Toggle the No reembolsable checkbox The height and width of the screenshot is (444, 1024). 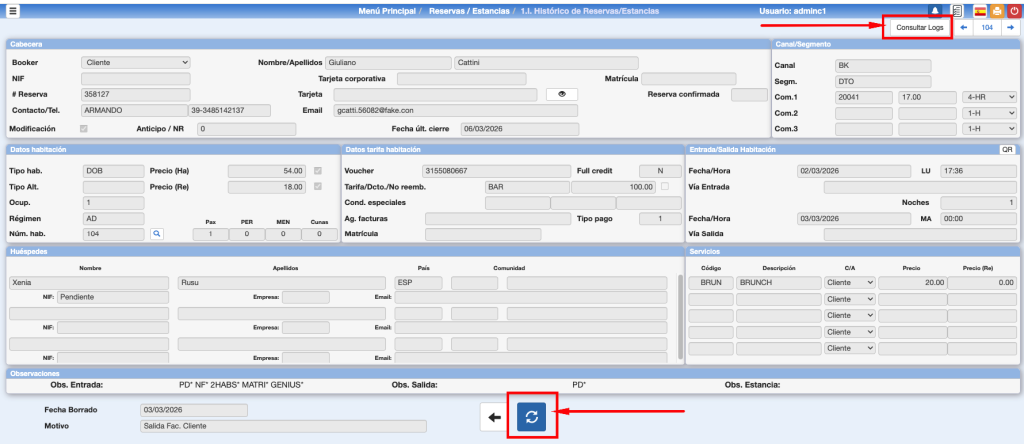[664, 187]
